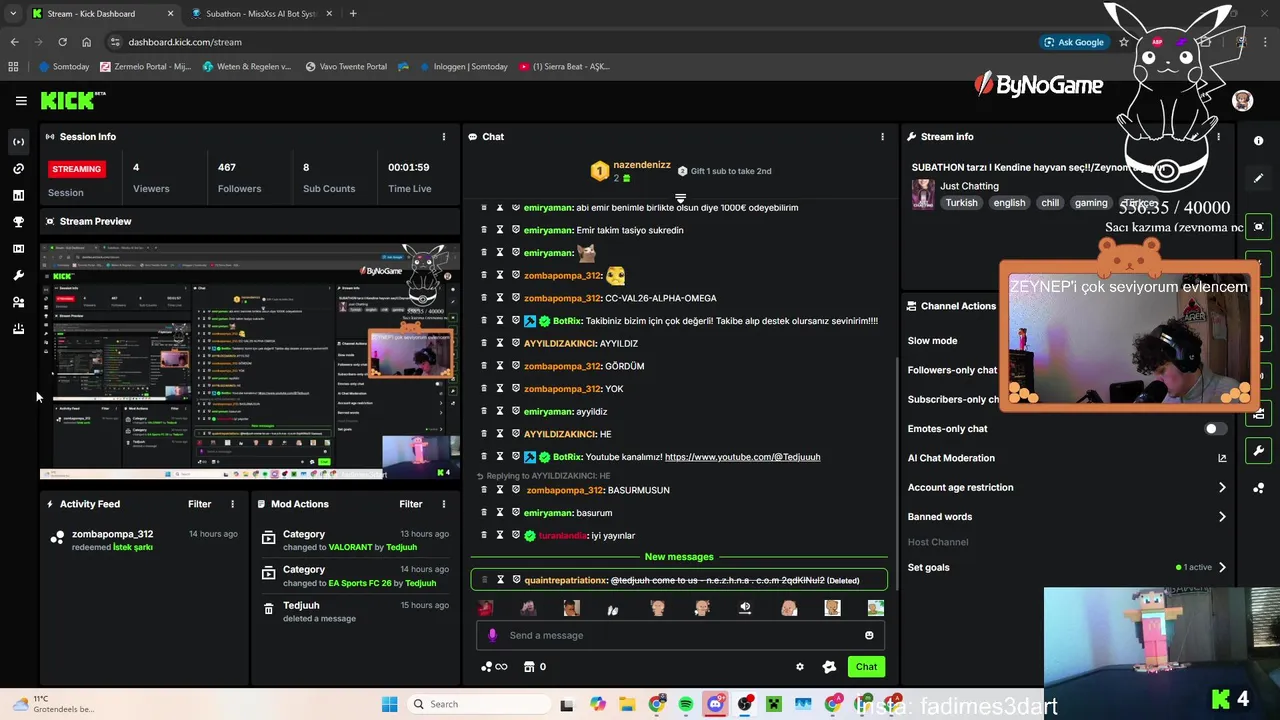Open AI Chat Moderation external link icon
Viewport: 1280px width, 720px height.
1222,458
